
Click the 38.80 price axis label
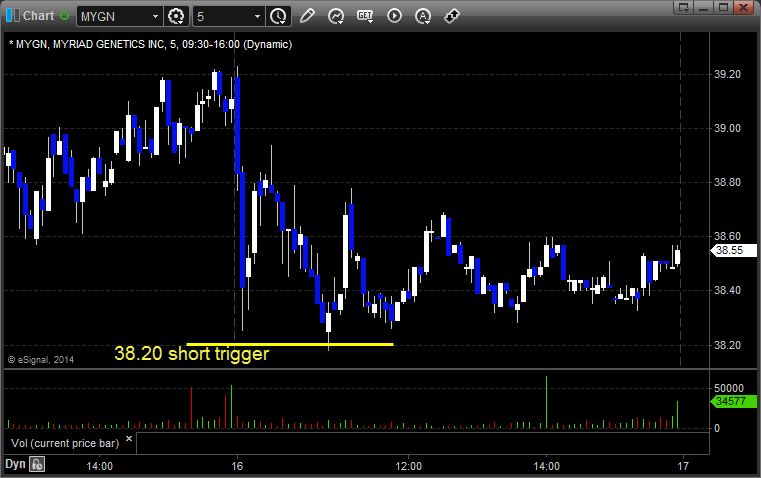pyautogui.click(x=727, y=182)
